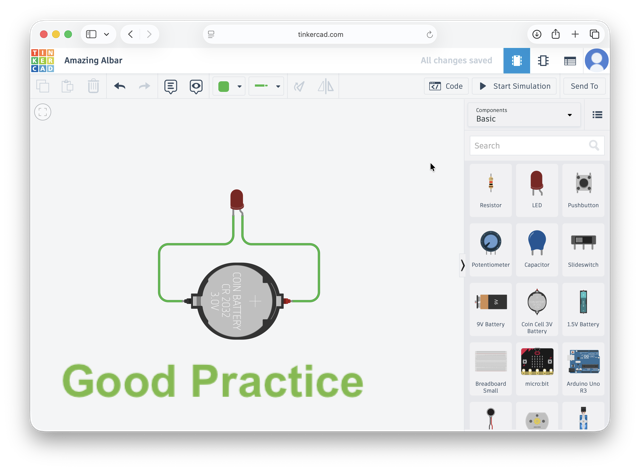The height and width of the screenshot is (471, 640).
Task: Click the project name Amazing Albar
Action: pyautogui.click(x=93, y=60)
